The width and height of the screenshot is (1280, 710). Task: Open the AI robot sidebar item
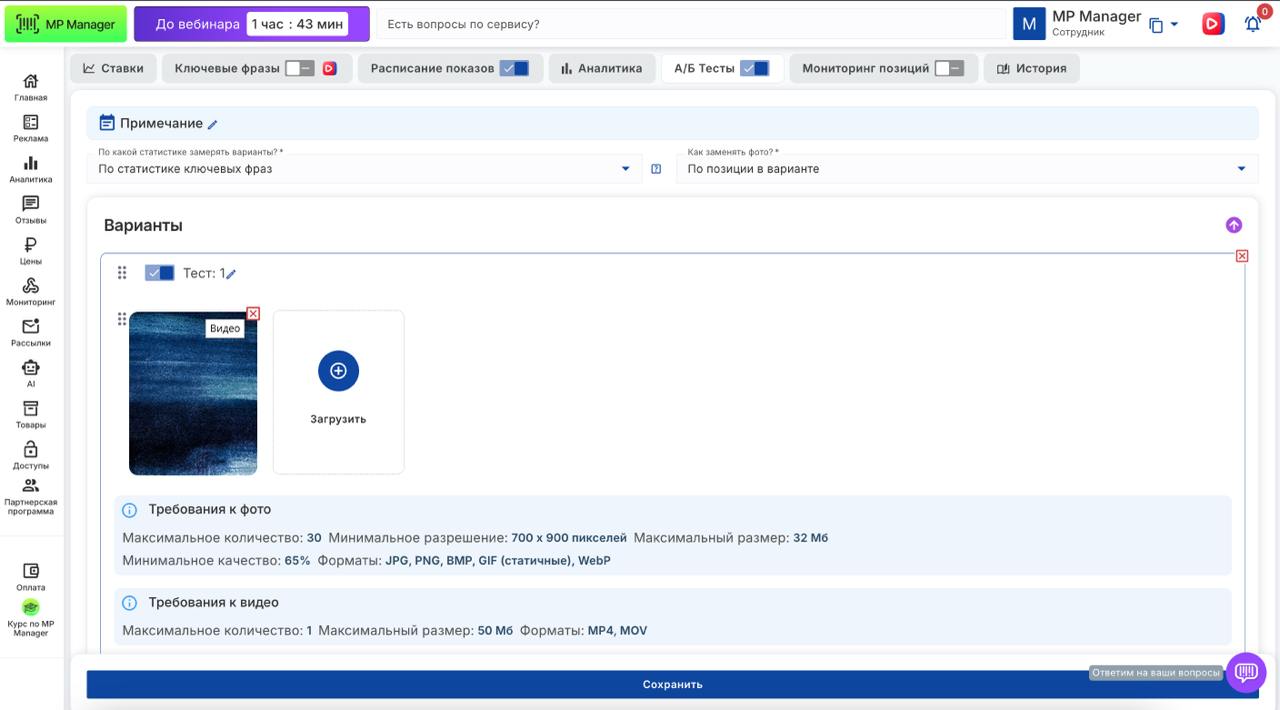coord(31,374)
